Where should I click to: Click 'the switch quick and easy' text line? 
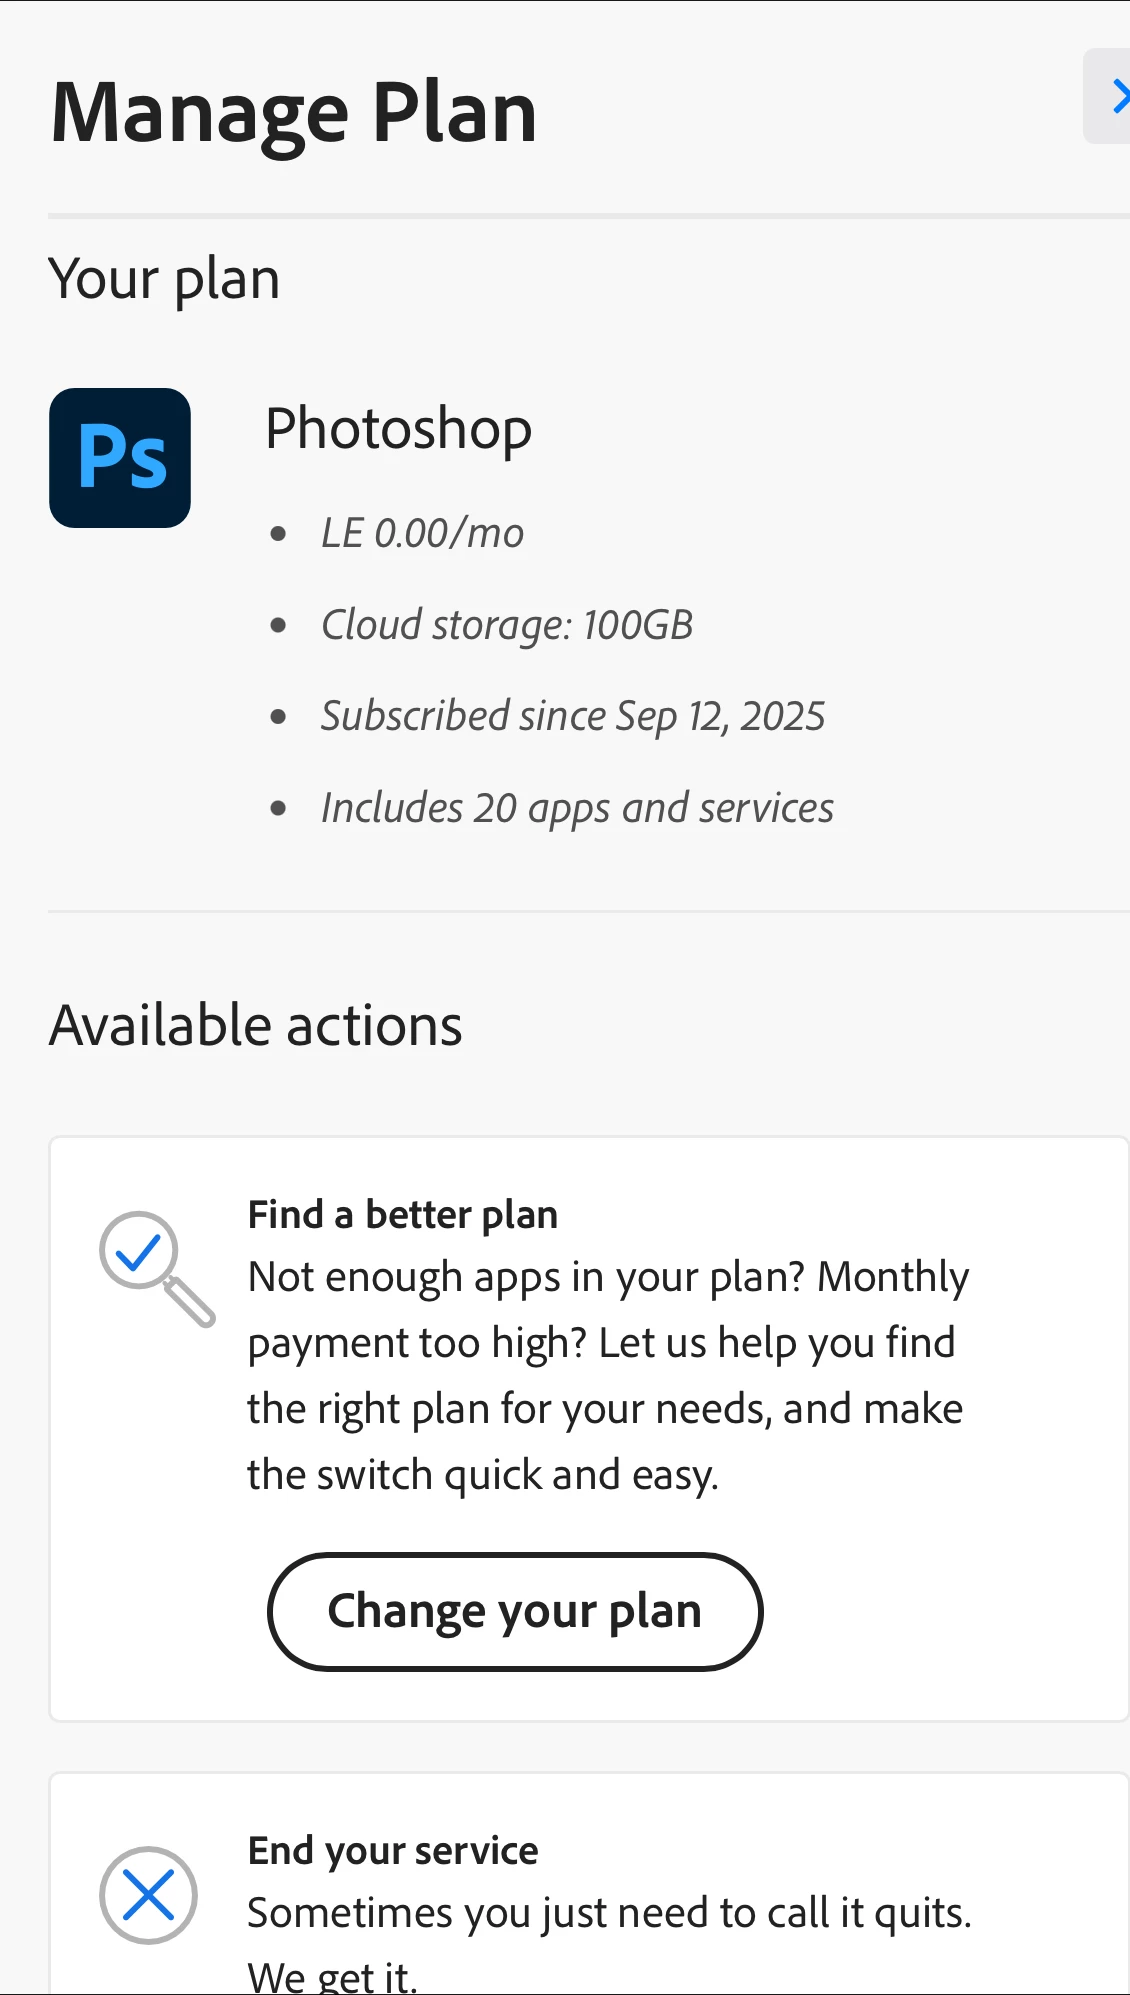(483, 1475)
